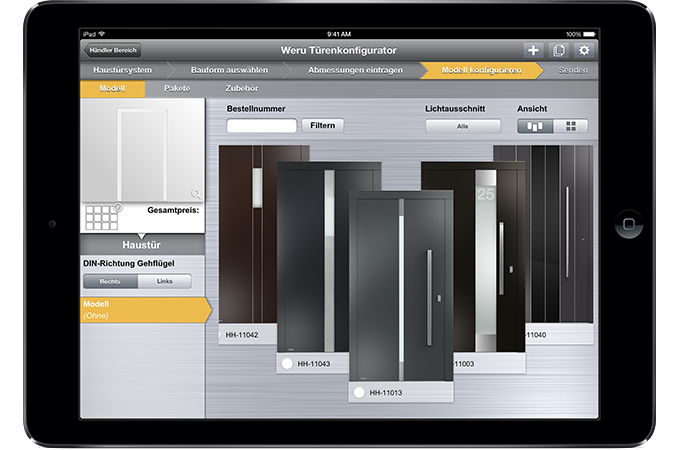Go to Modell konfigurieren step

481,70
